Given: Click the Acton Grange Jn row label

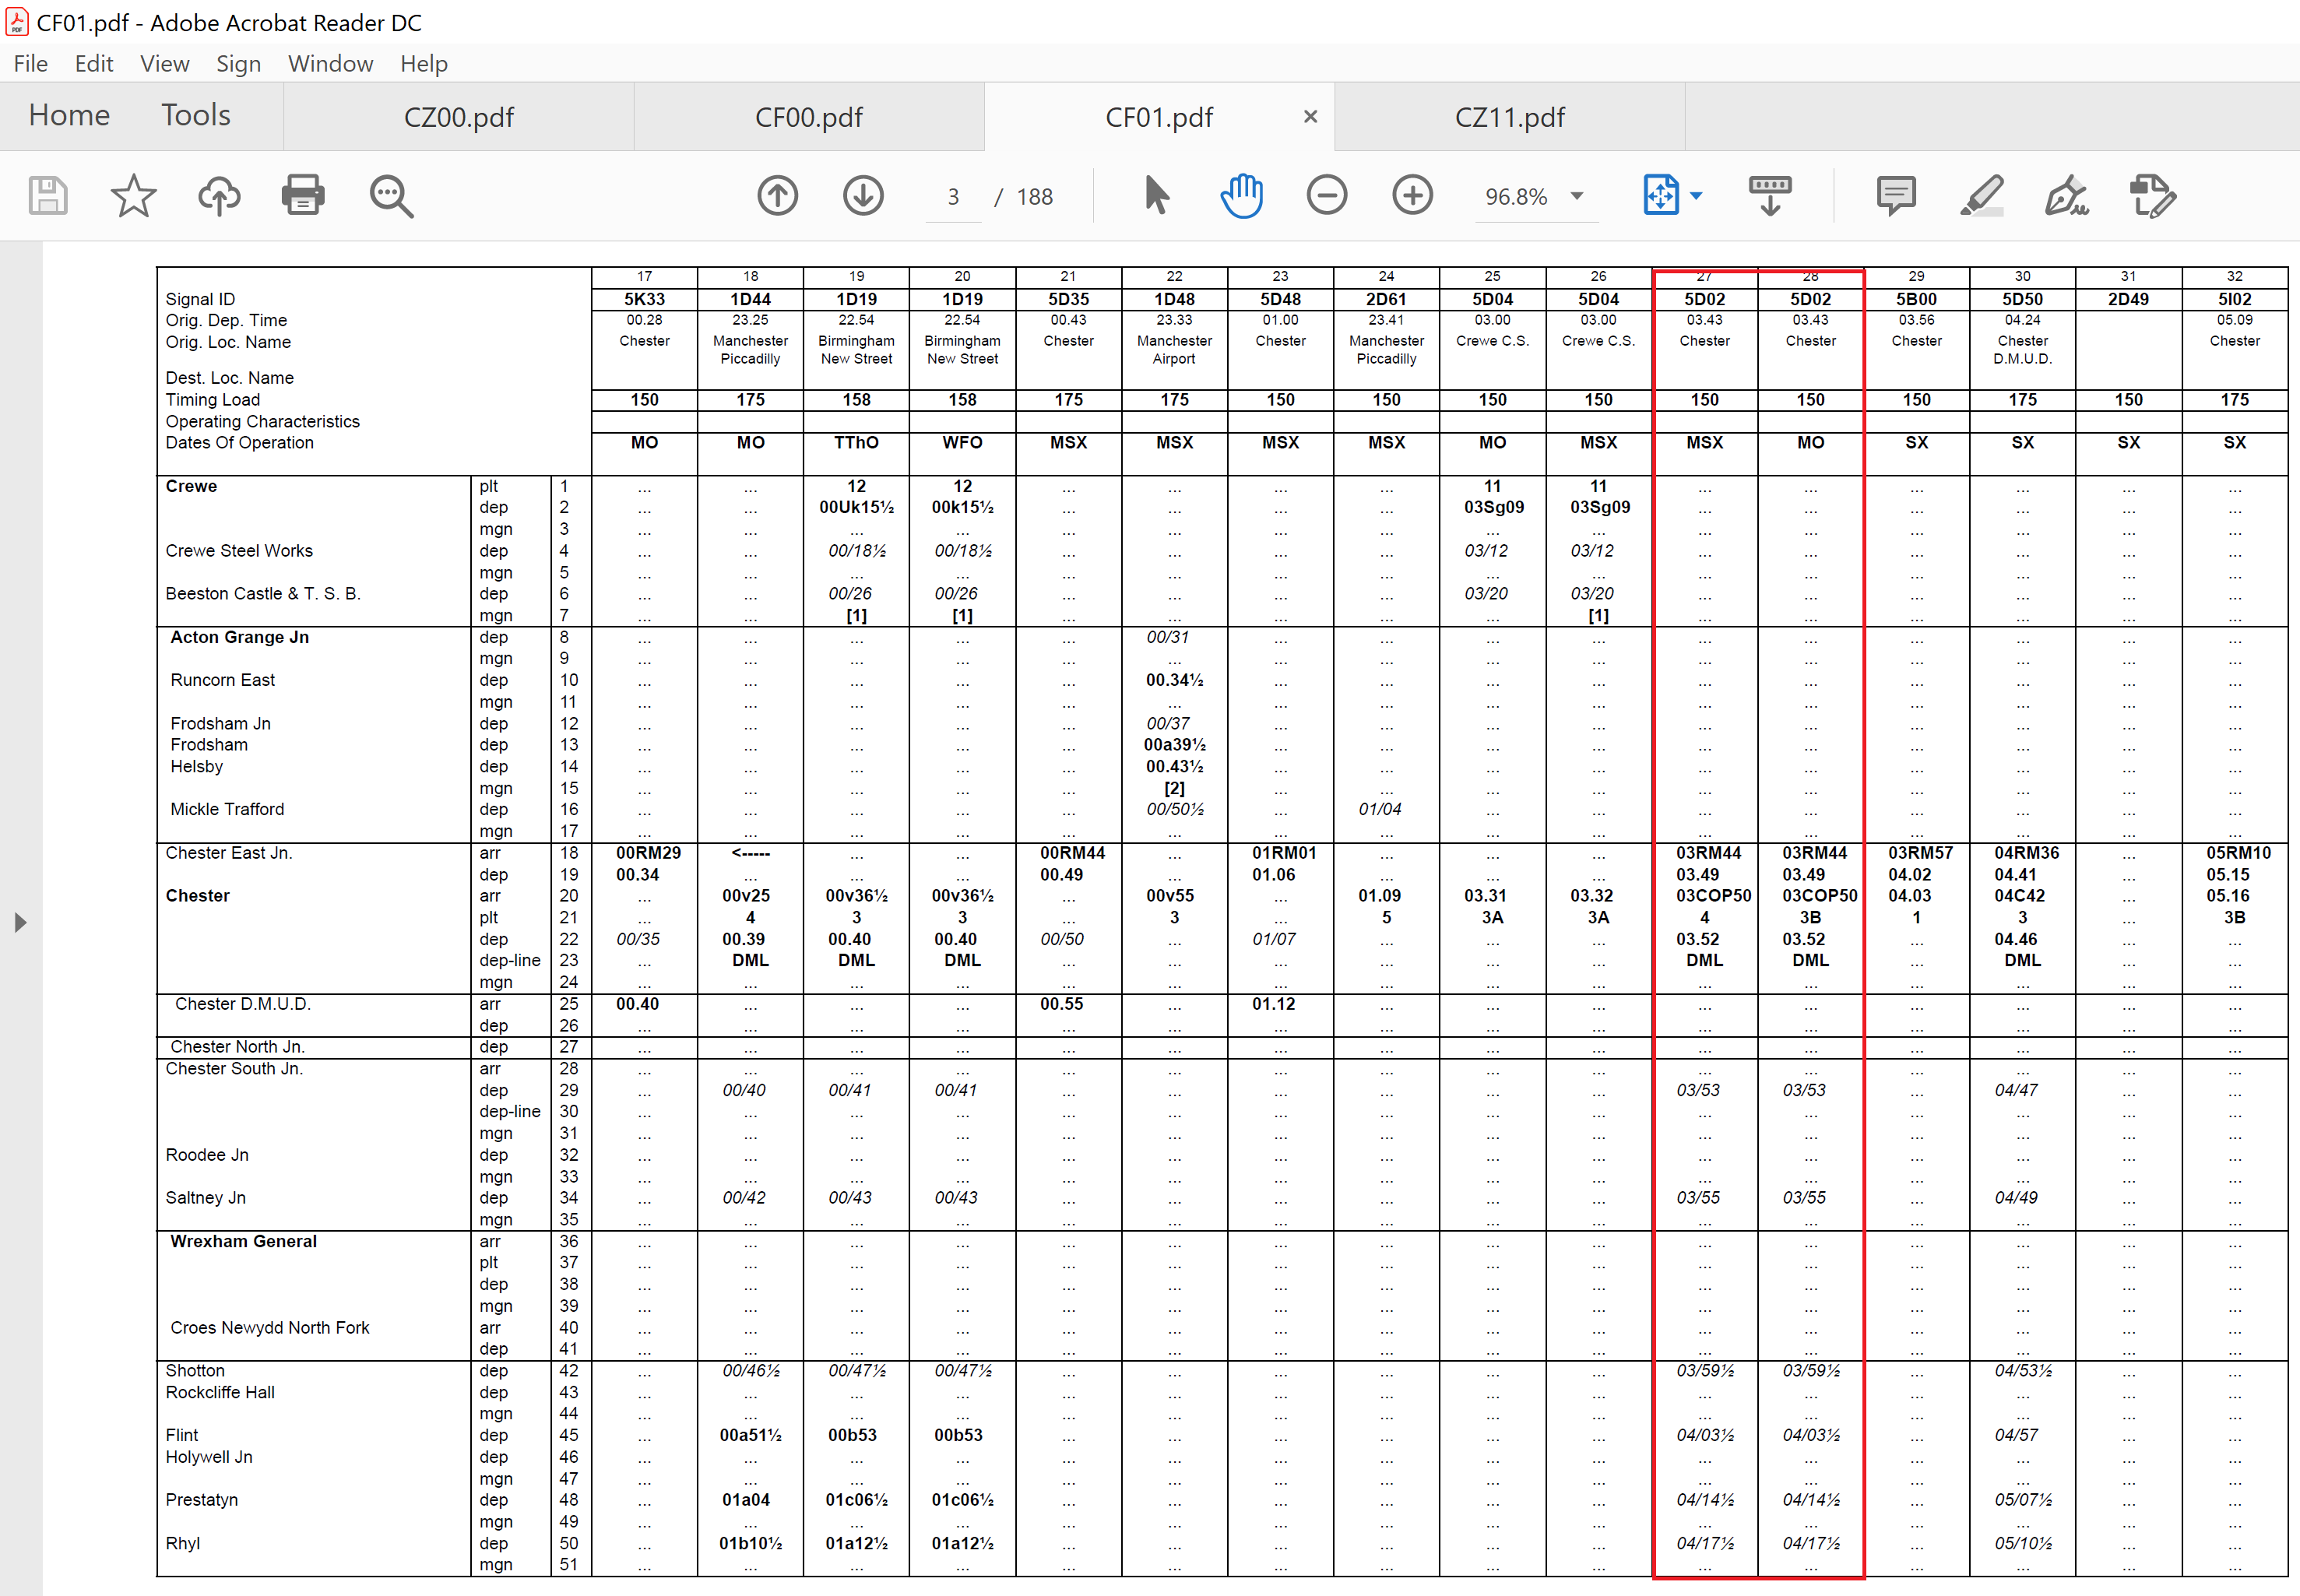Looking at the screenshot, I should pyautogui.click(x=239, y=637).
